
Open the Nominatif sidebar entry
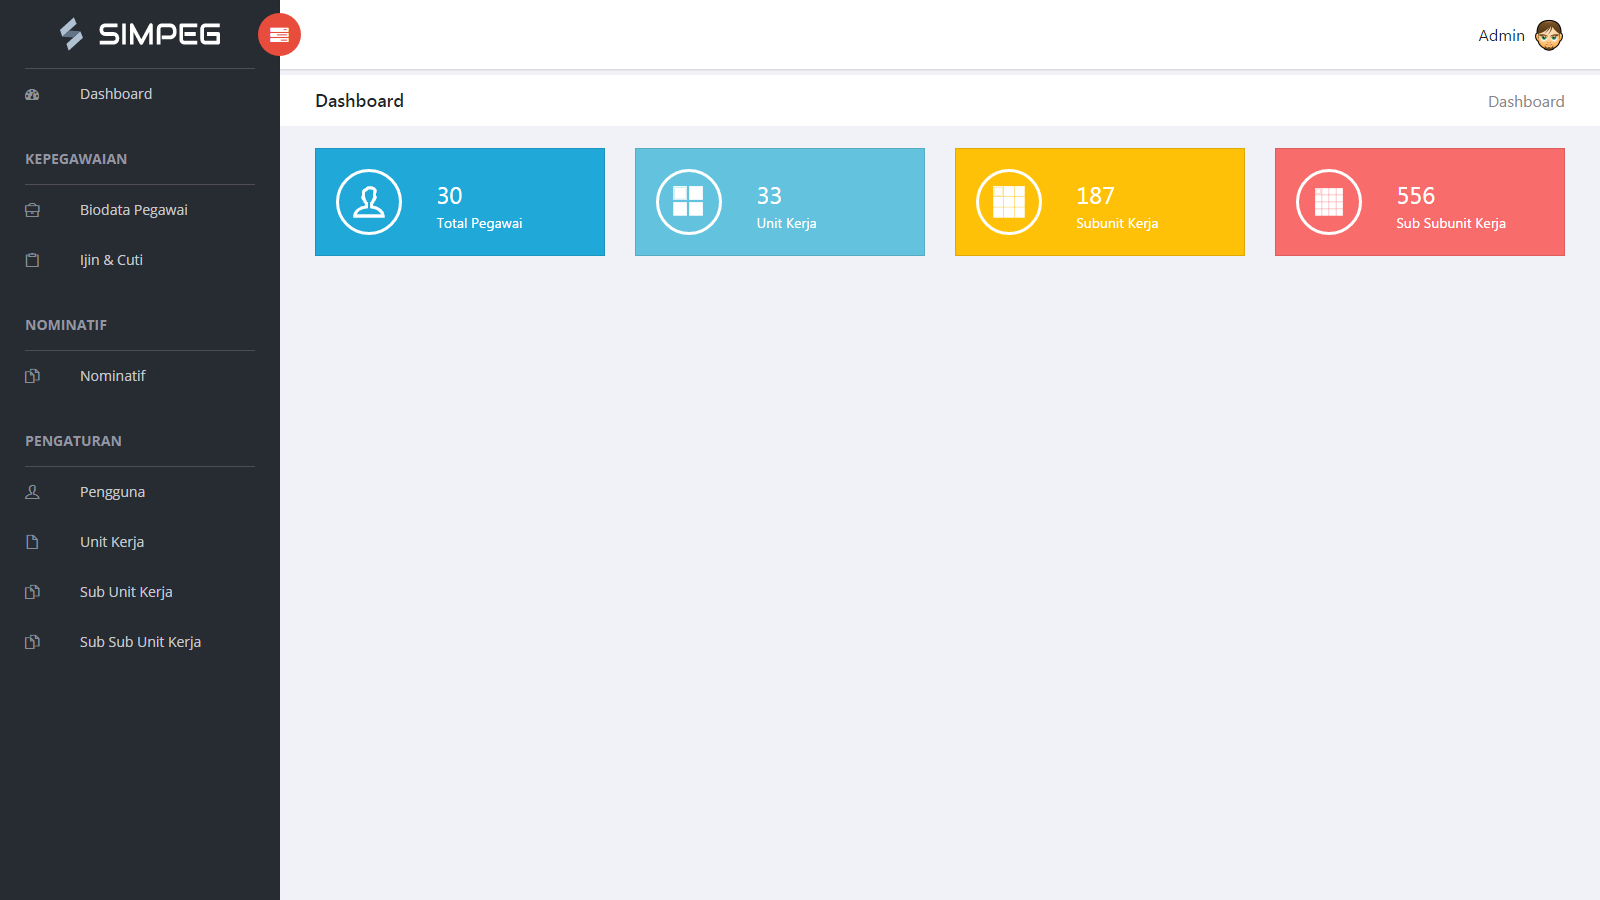(112, 376)
